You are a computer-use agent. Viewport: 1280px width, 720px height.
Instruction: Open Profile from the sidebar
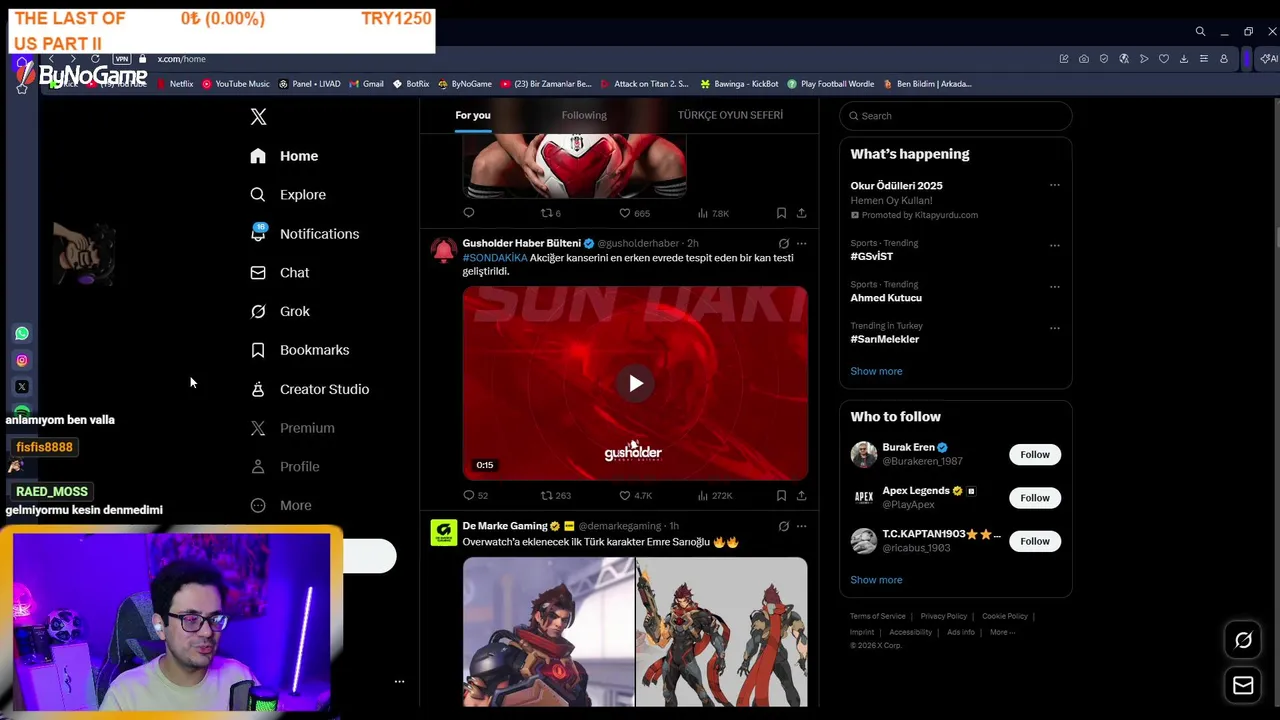point(285,467)
